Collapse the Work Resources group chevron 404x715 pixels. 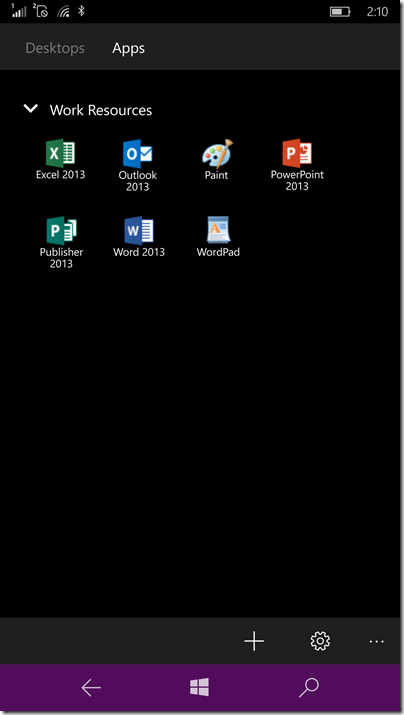(x=31, y=109)
